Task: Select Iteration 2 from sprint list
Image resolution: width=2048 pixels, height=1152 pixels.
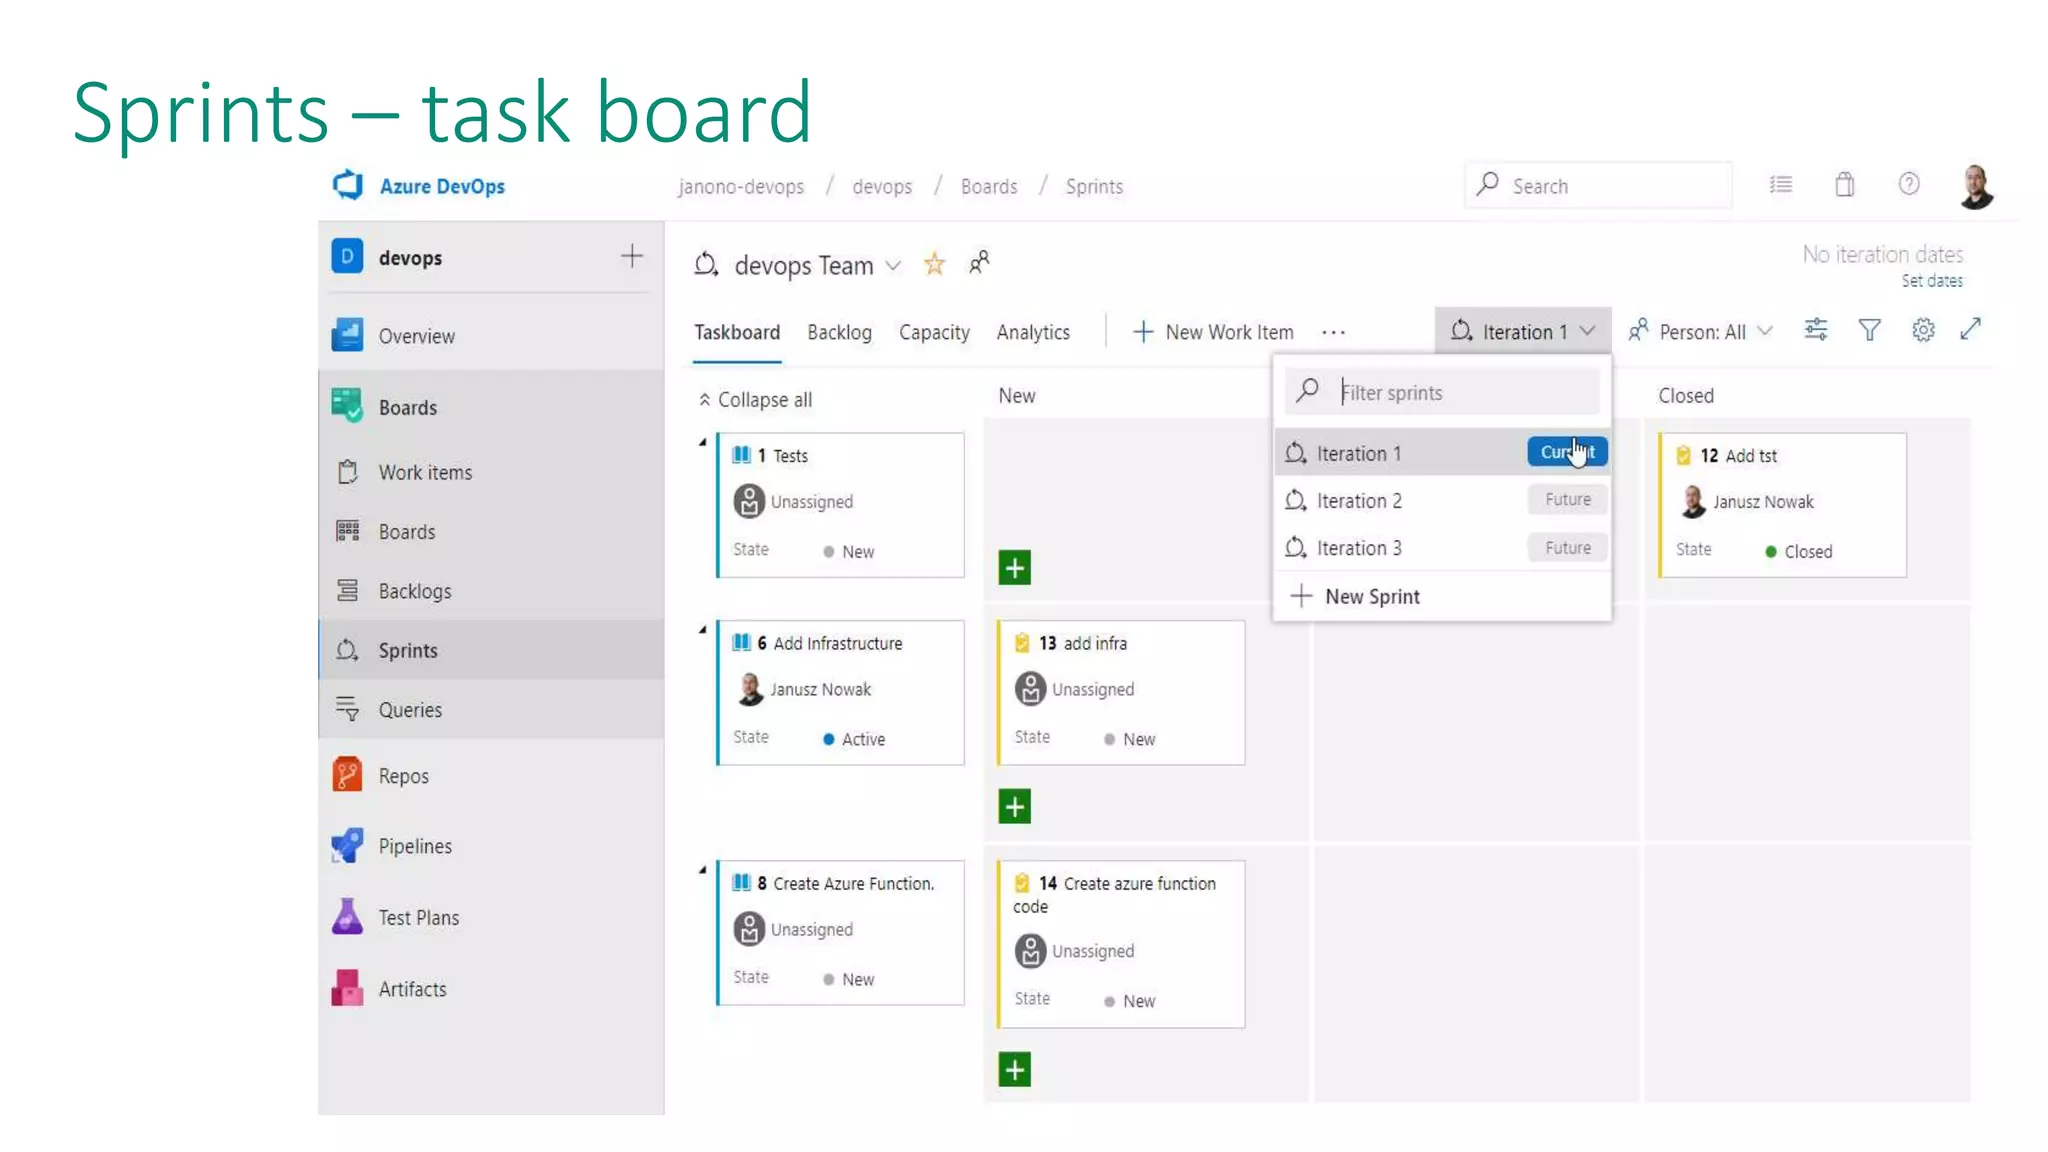Action: tap(1359, 501)
